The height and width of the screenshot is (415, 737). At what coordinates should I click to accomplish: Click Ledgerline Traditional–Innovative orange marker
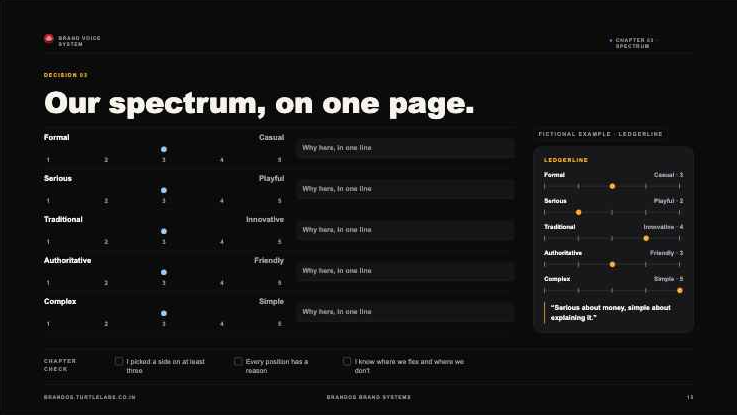[646, 238]
